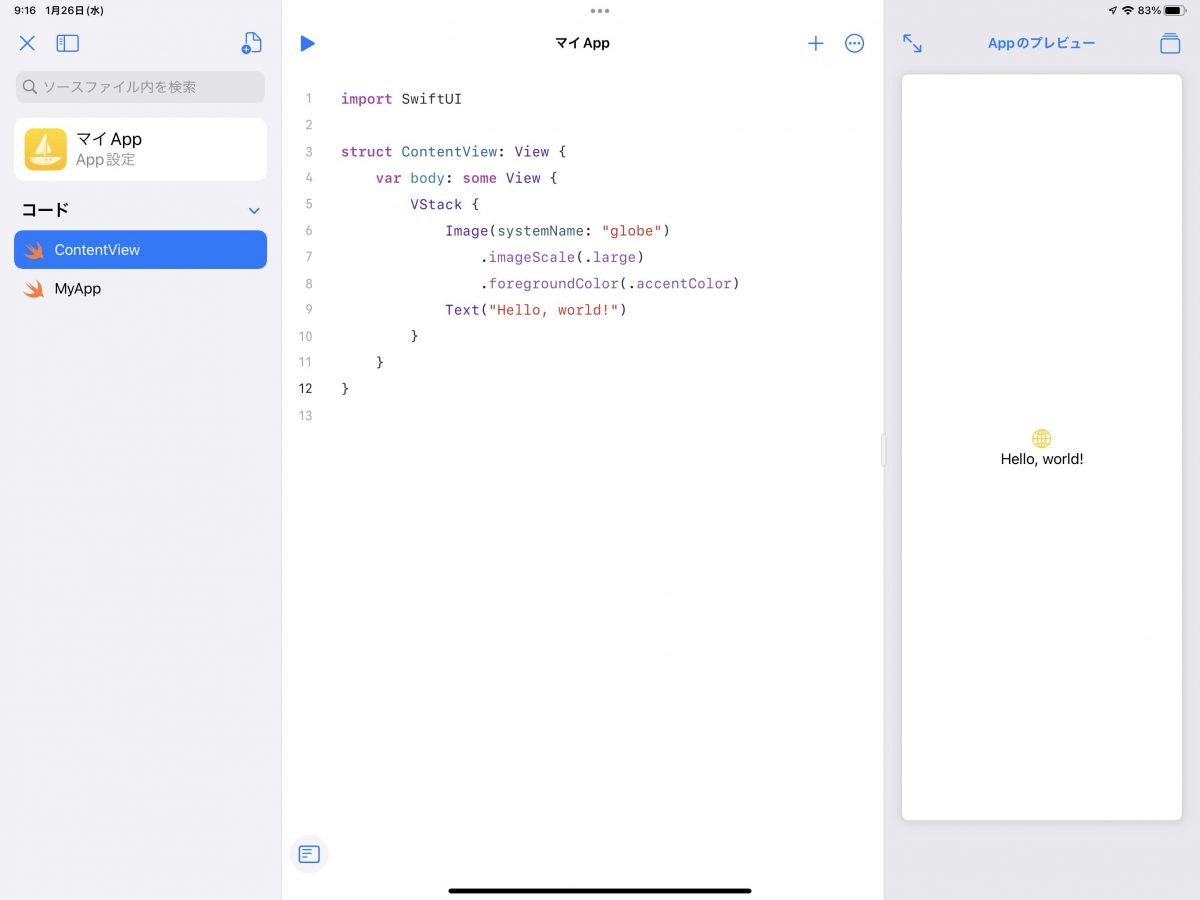Toggle the sidebar panel icon
1200x900 pixels.
pyautogui.click(x=67, y=43)
